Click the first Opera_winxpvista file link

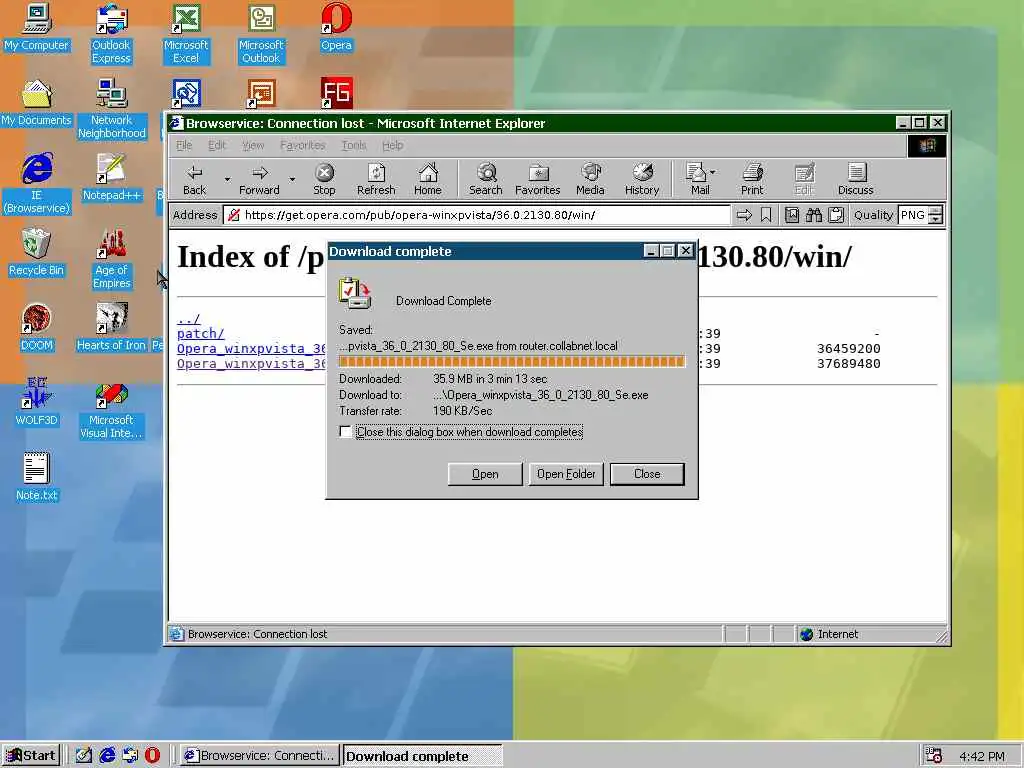click(251, 348)
